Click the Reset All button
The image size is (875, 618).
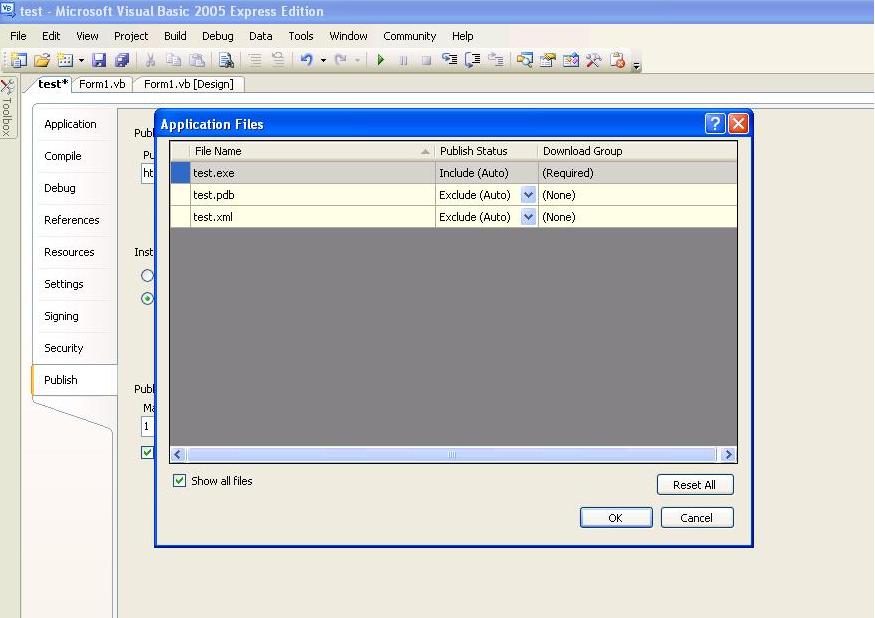click(x=695, y=484)
